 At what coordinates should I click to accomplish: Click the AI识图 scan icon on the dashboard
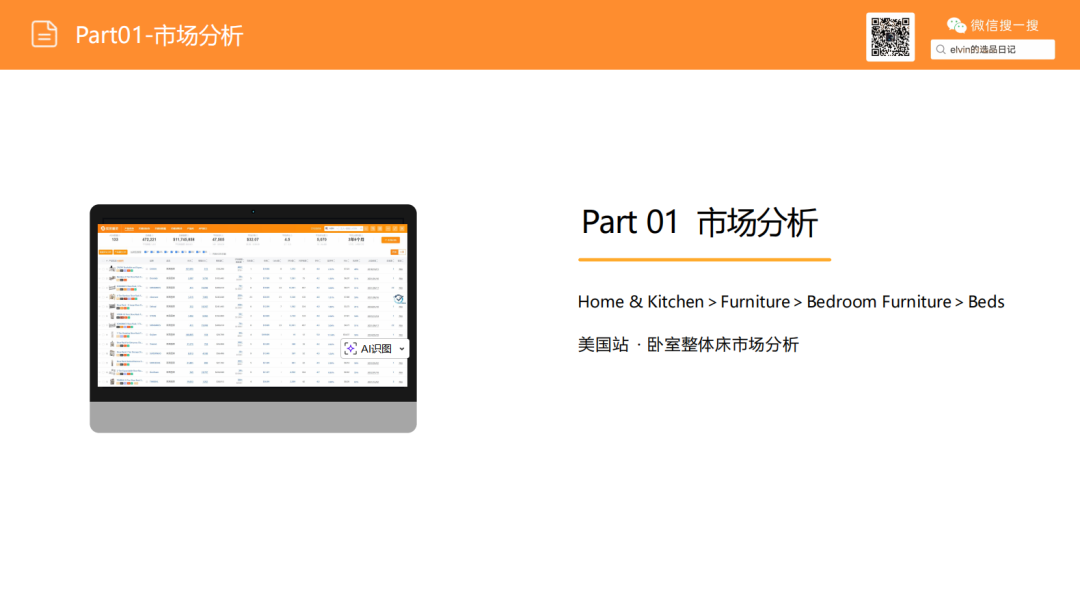pyautogui.click(x=351, y=348)
